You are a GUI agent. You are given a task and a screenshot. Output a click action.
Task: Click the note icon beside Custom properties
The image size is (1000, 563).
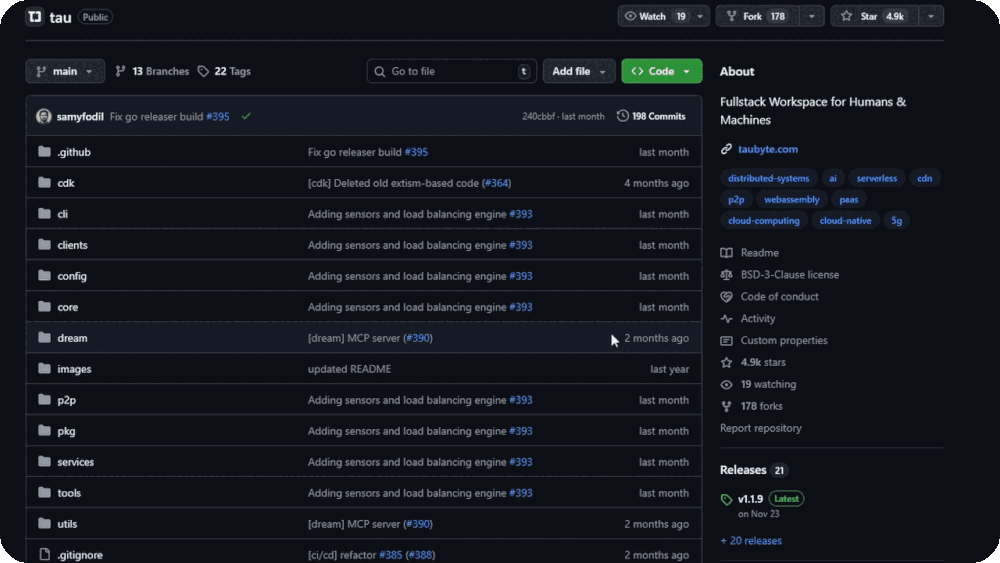point(726,340)
